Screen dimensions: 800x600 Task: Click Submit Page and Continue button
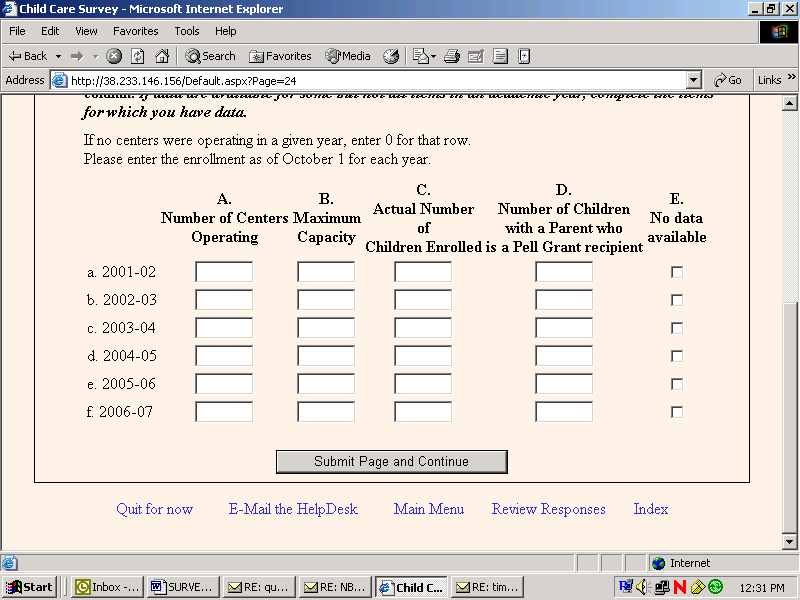coord(392,462)
